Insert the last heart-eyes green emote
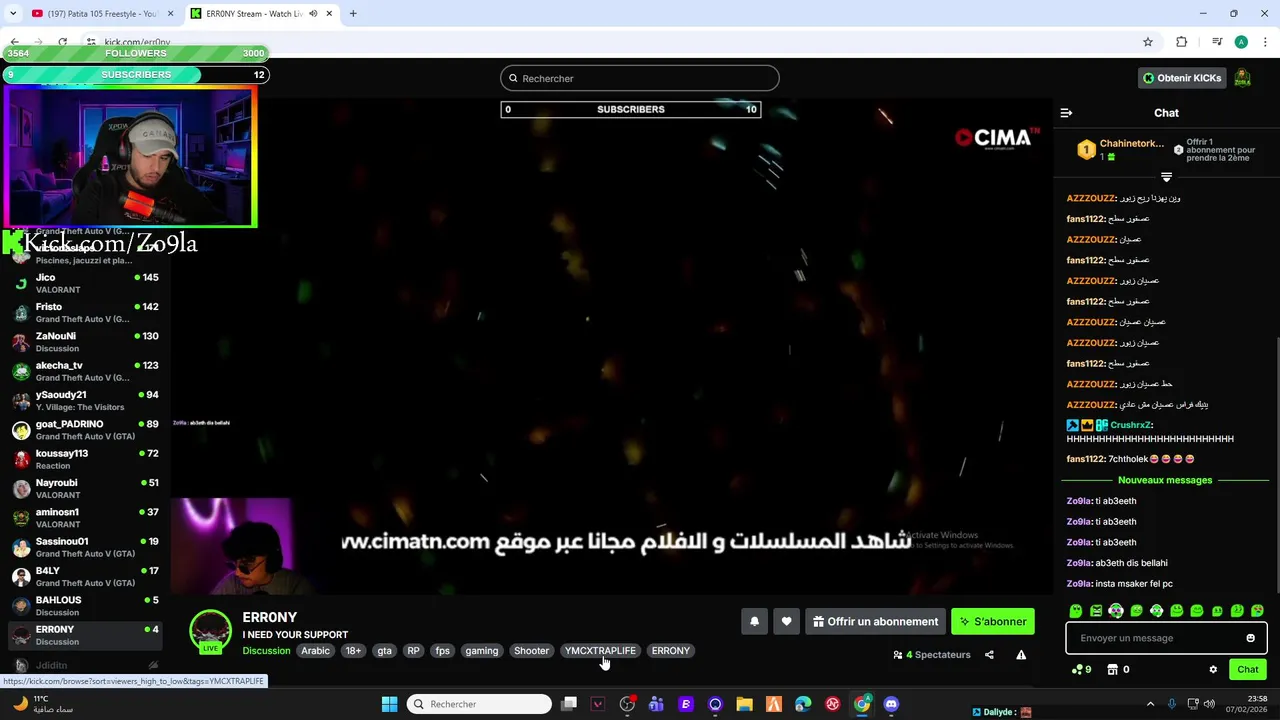The width and height of the screenshot is (1280, 720). (1257, 610)
